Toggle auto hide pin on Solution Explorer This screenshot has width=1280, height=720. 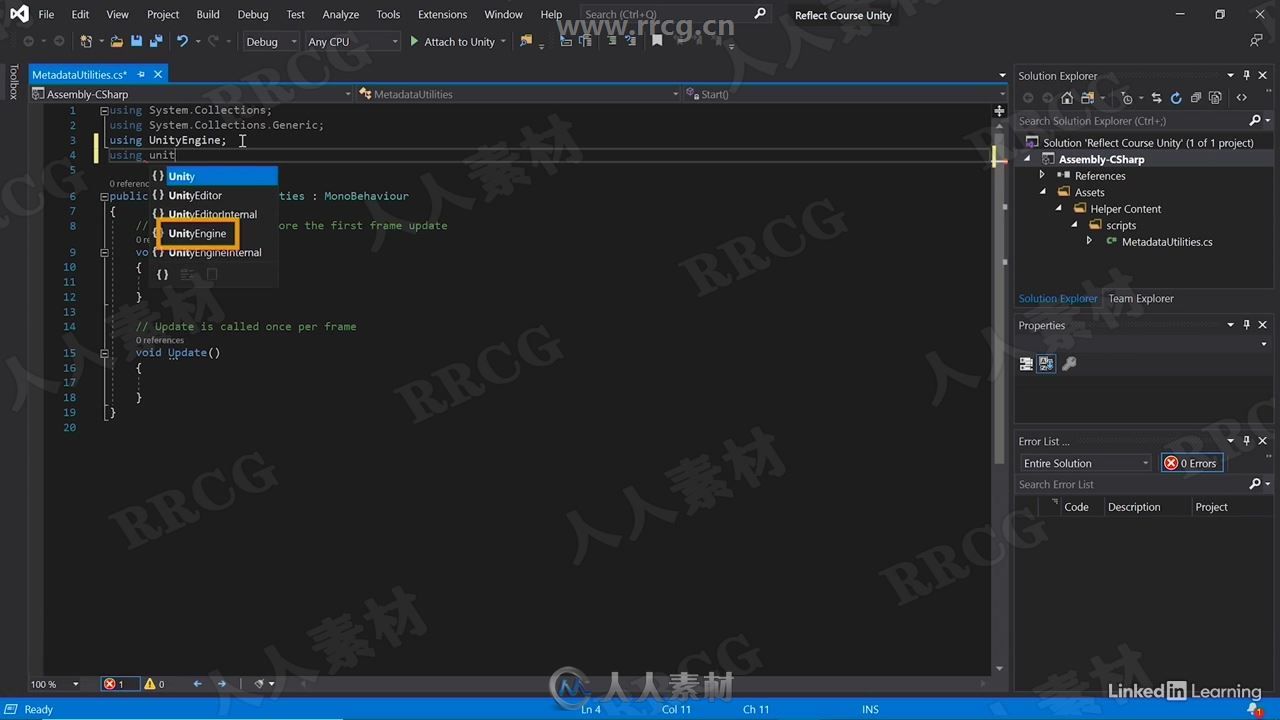1246,75
